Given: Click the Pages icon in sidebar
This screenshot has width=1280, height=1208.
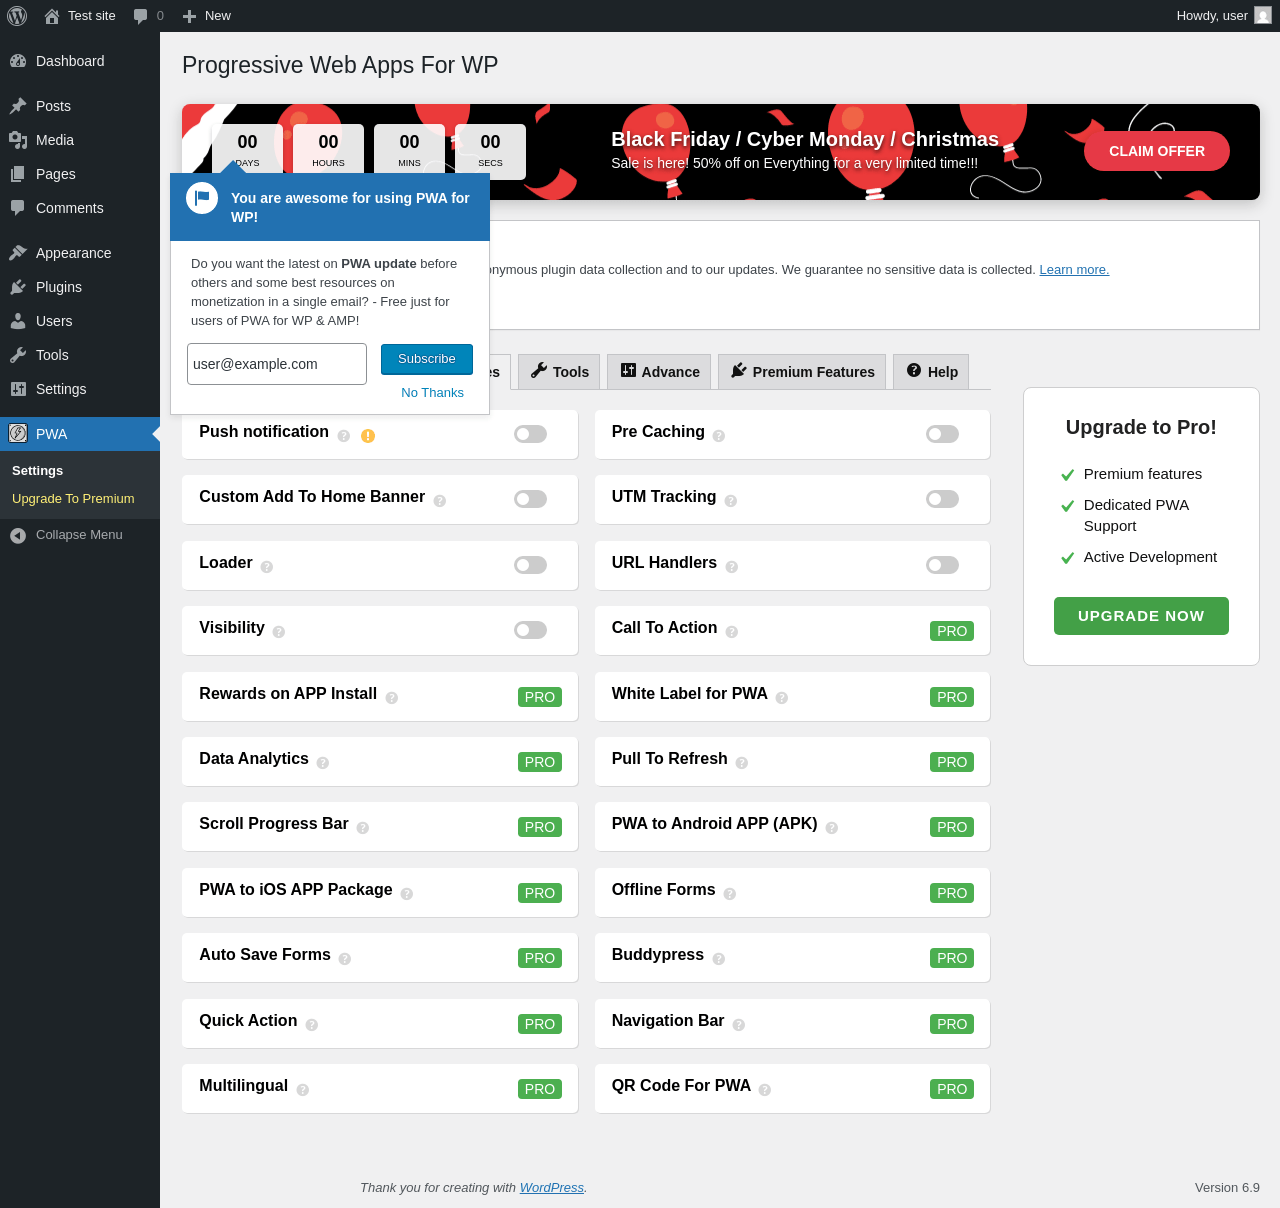Looking at the screenshot, I should pos(18,174).
